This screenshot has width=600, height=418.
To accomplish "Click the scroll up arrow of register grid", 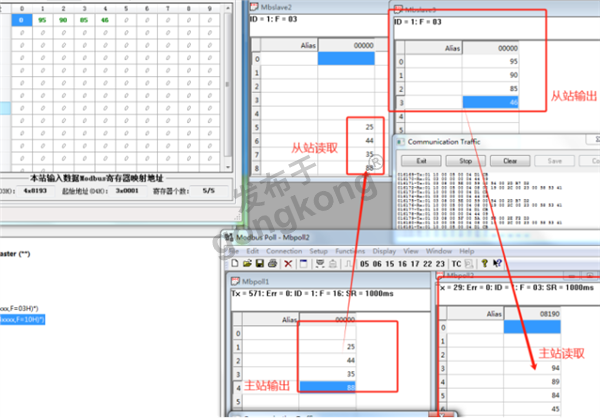I will (228, 8).
